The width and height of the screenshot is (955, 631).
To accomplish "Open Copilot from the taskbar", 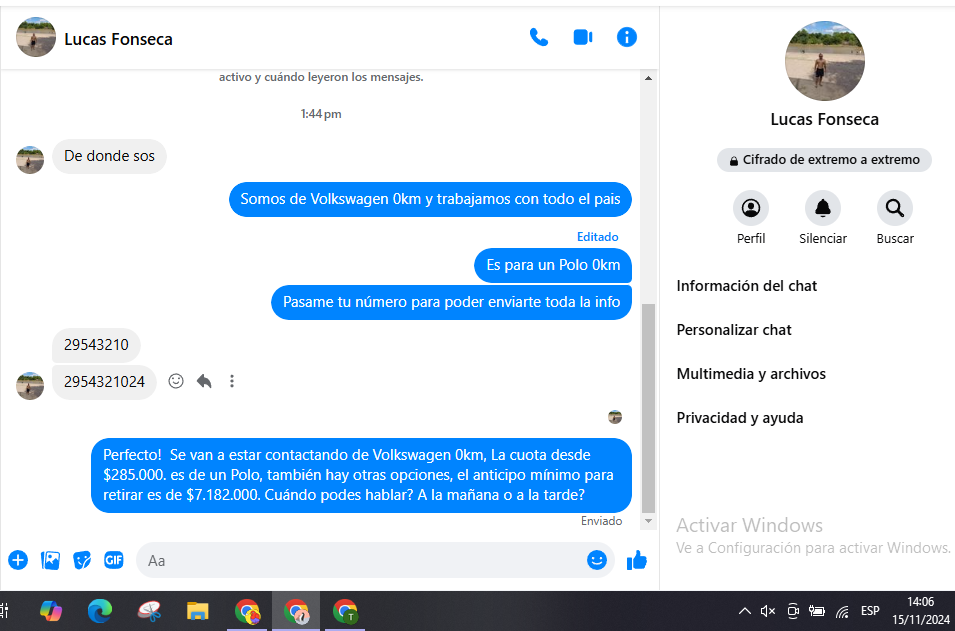I will [51, 611].
